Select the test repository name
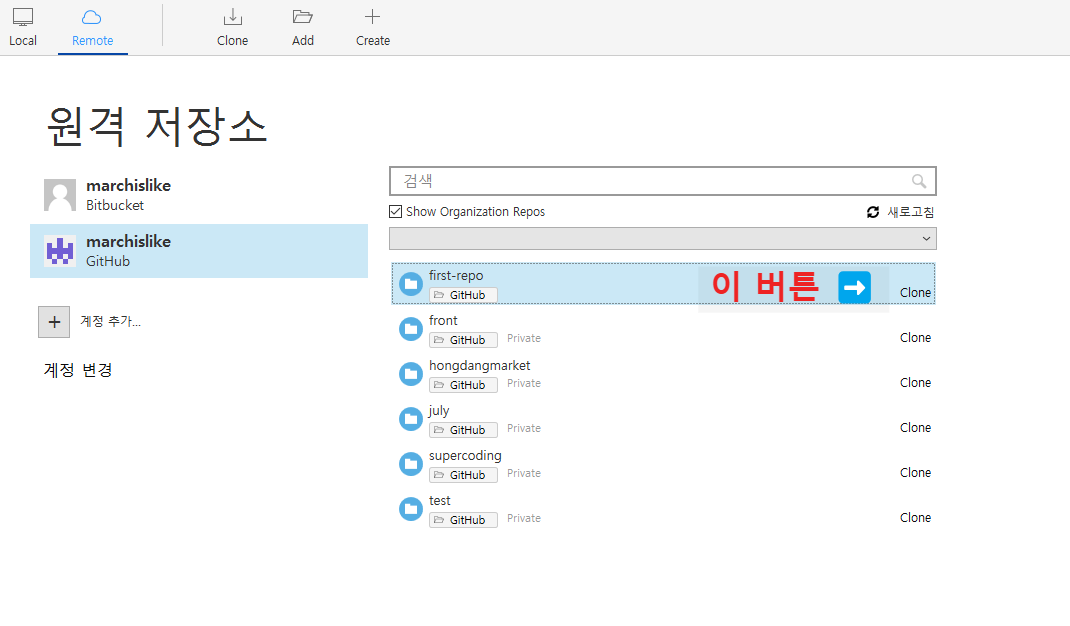The width and height of the screenshot is (1070, 626). click(x=439, y=501)
